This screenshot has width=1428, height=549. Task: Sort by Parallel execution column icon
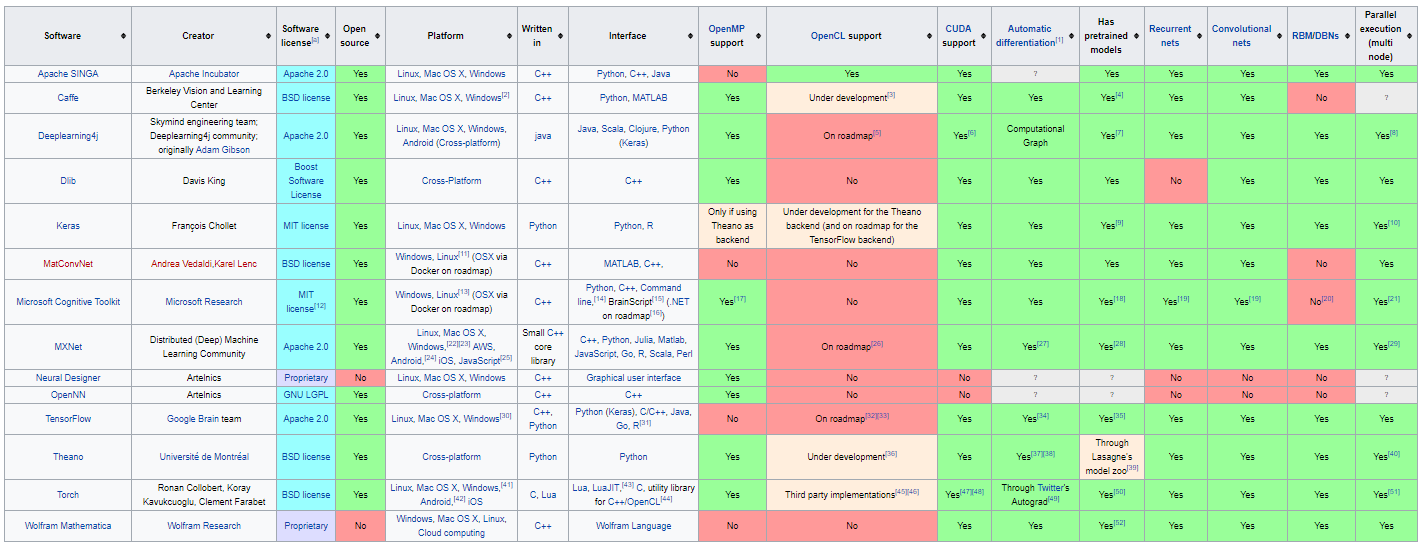1411,36
